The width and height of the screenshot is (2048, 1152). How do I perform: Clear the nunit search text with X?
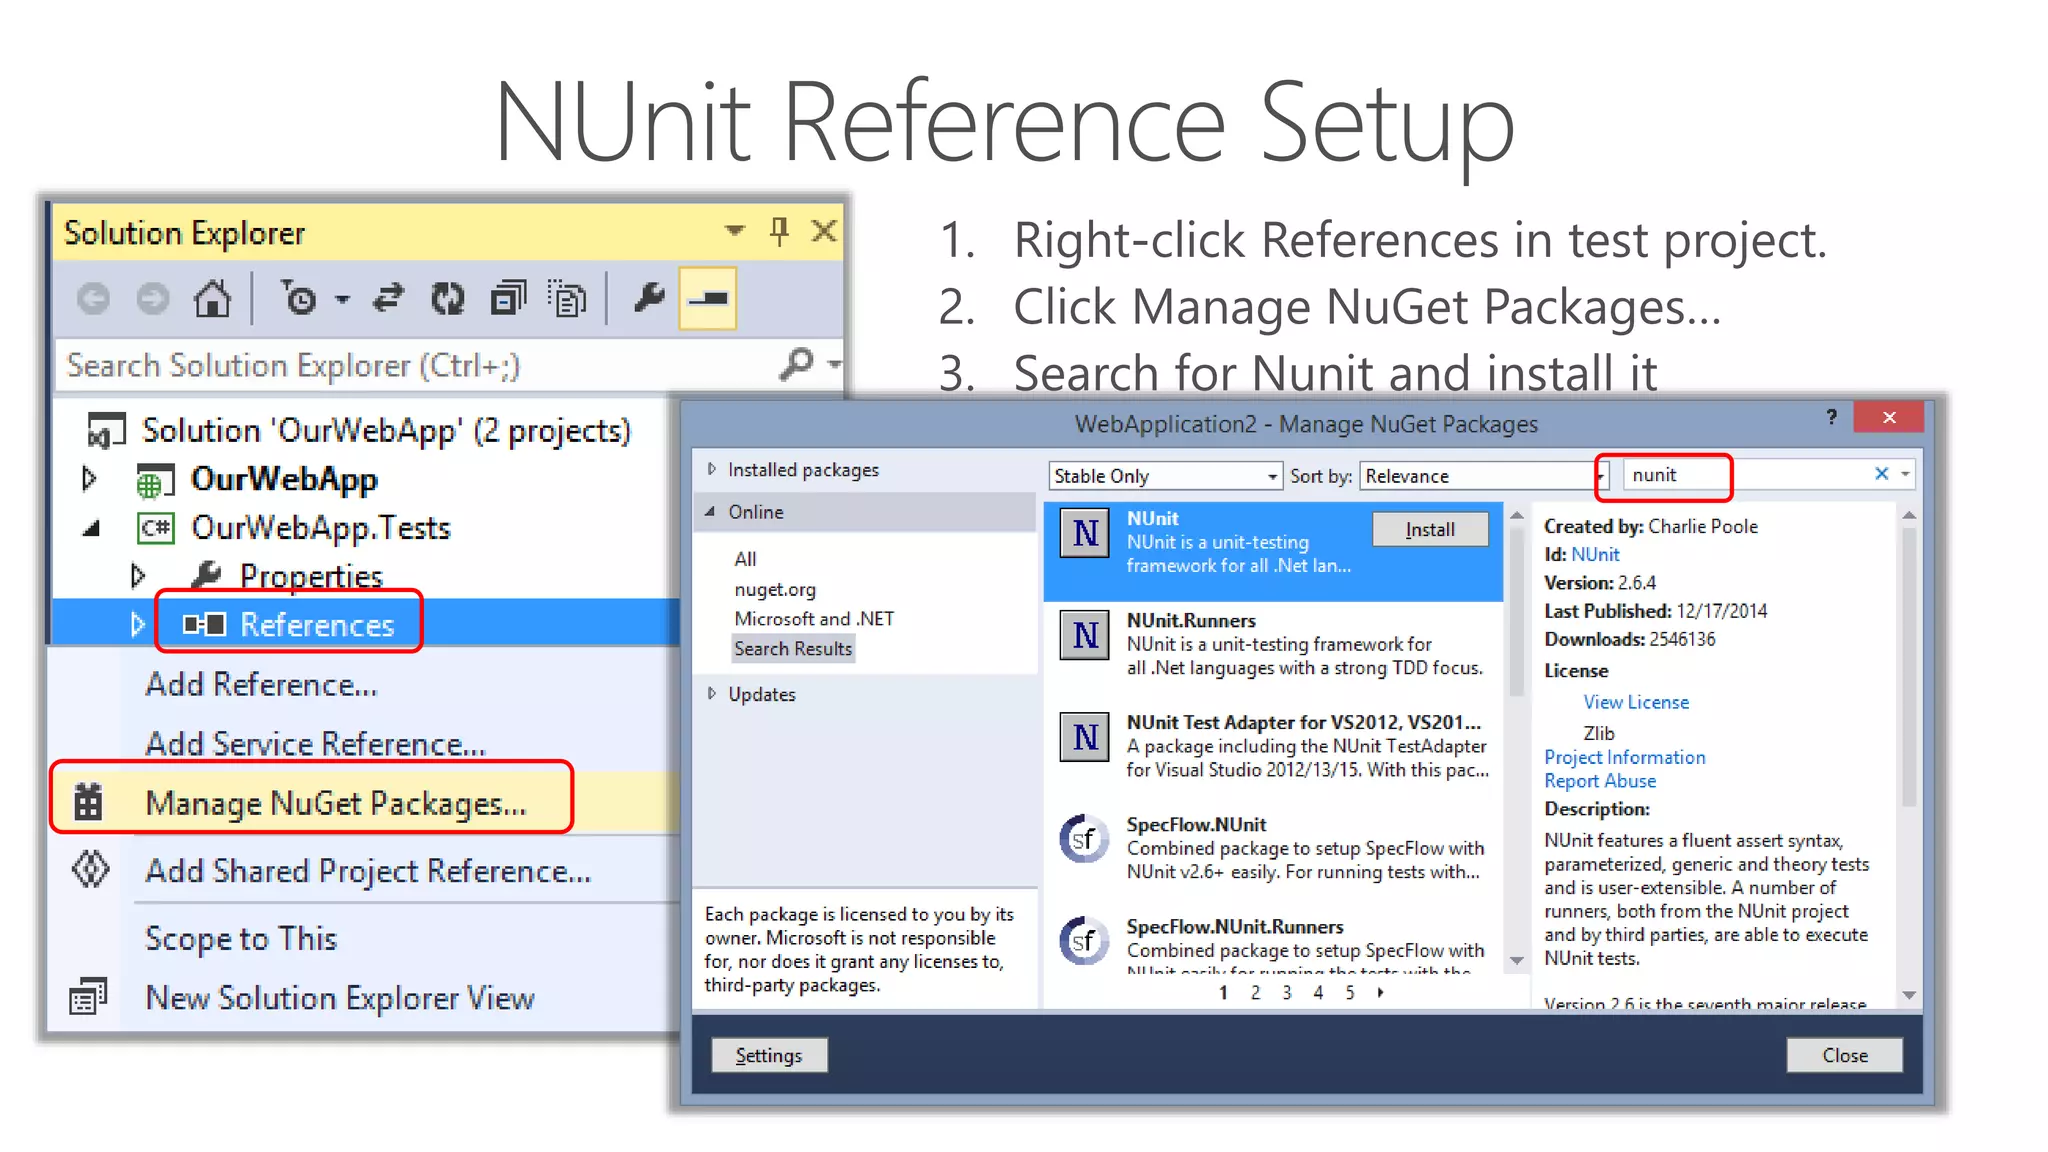1881,474
